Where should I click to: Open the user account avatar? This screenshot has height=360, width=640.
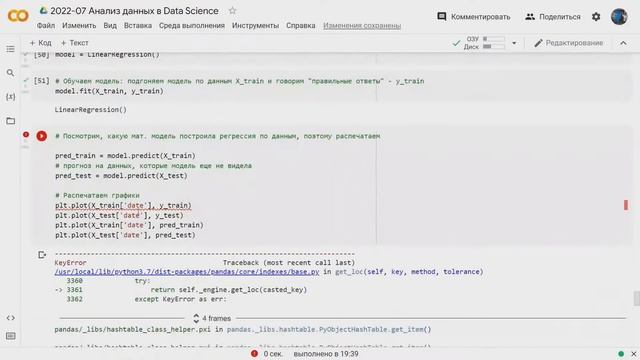[619, 16]
